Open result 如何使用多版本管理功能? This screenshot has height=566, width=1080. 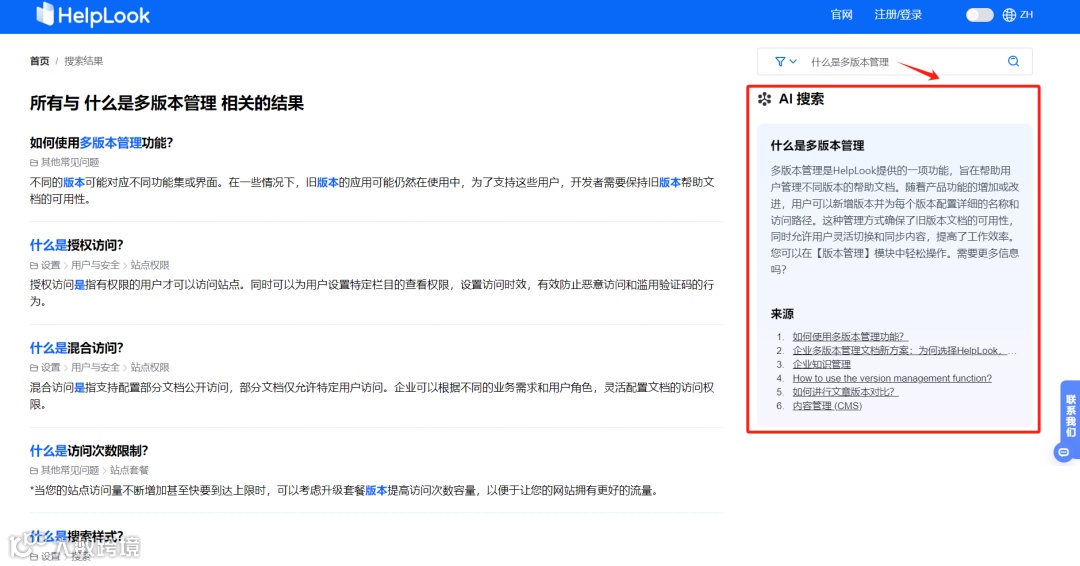click(x=101, y=143)
